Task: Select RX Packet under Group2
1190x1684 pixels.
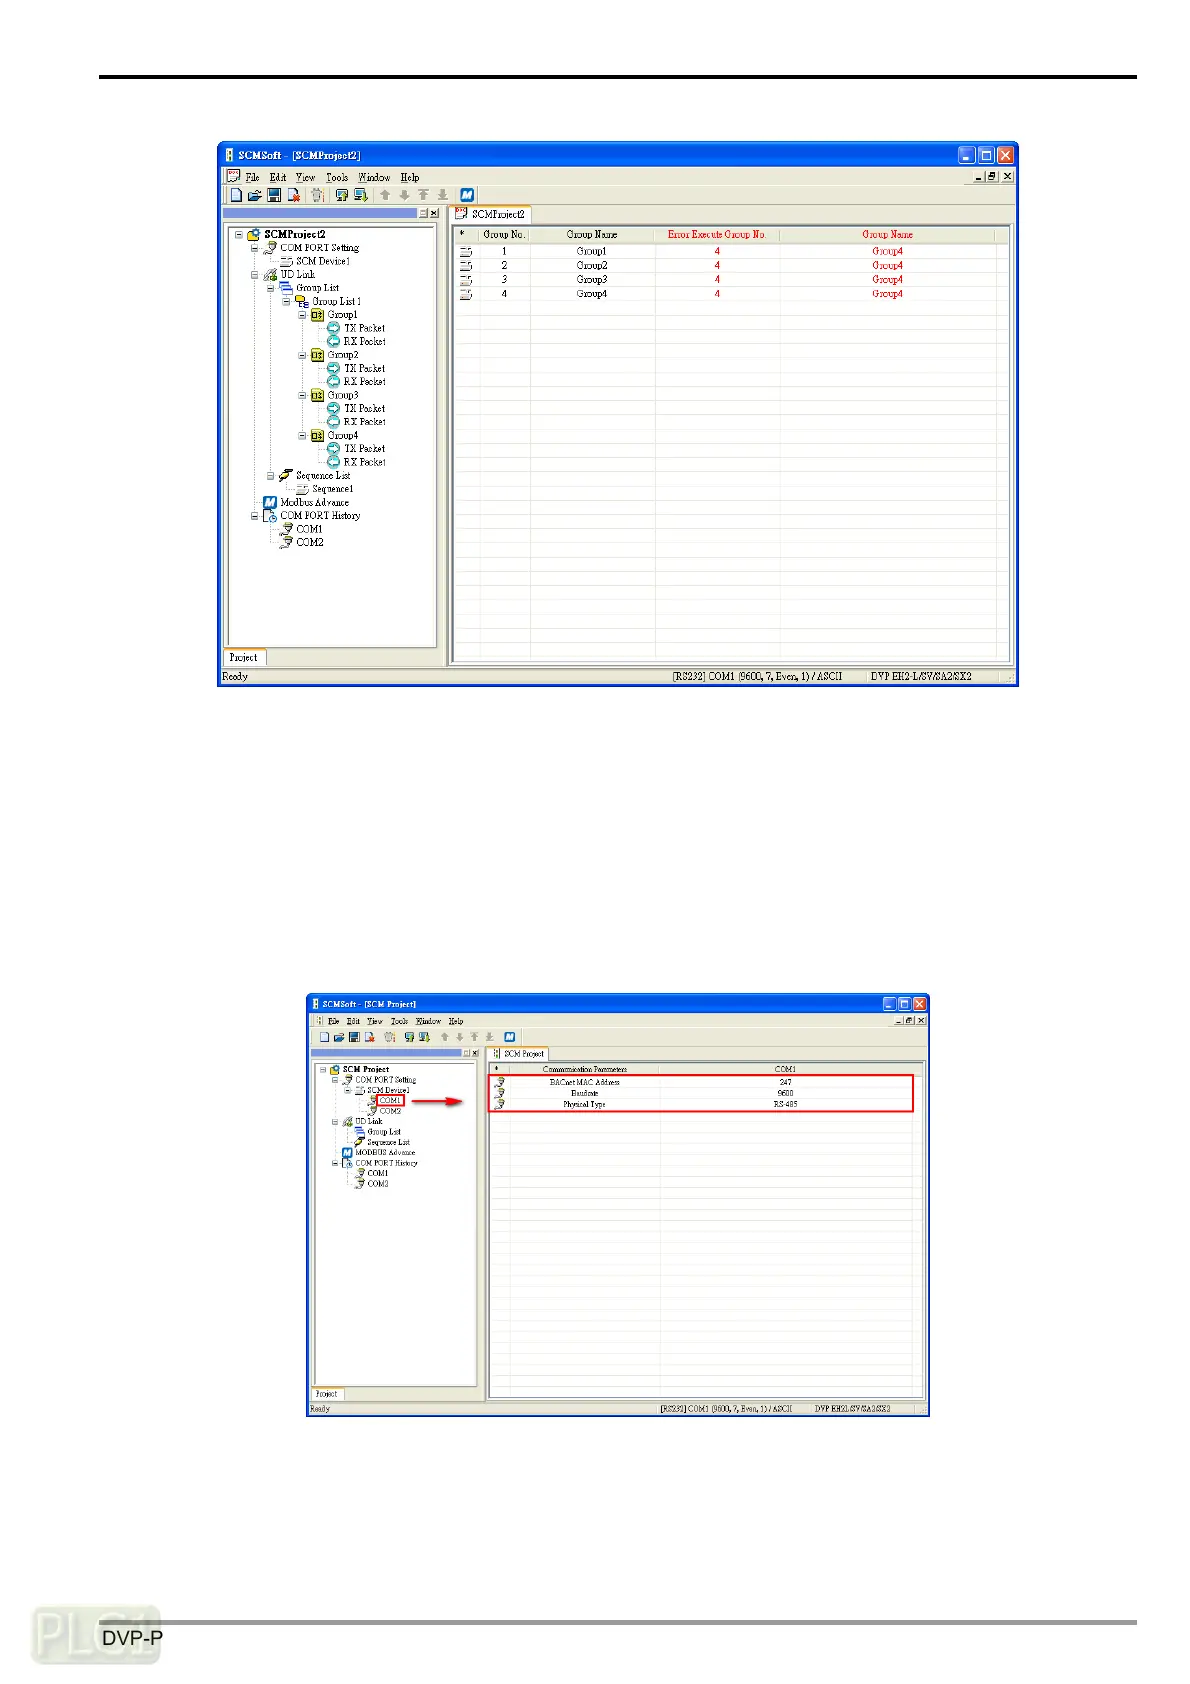Action: tap(364, 381)
